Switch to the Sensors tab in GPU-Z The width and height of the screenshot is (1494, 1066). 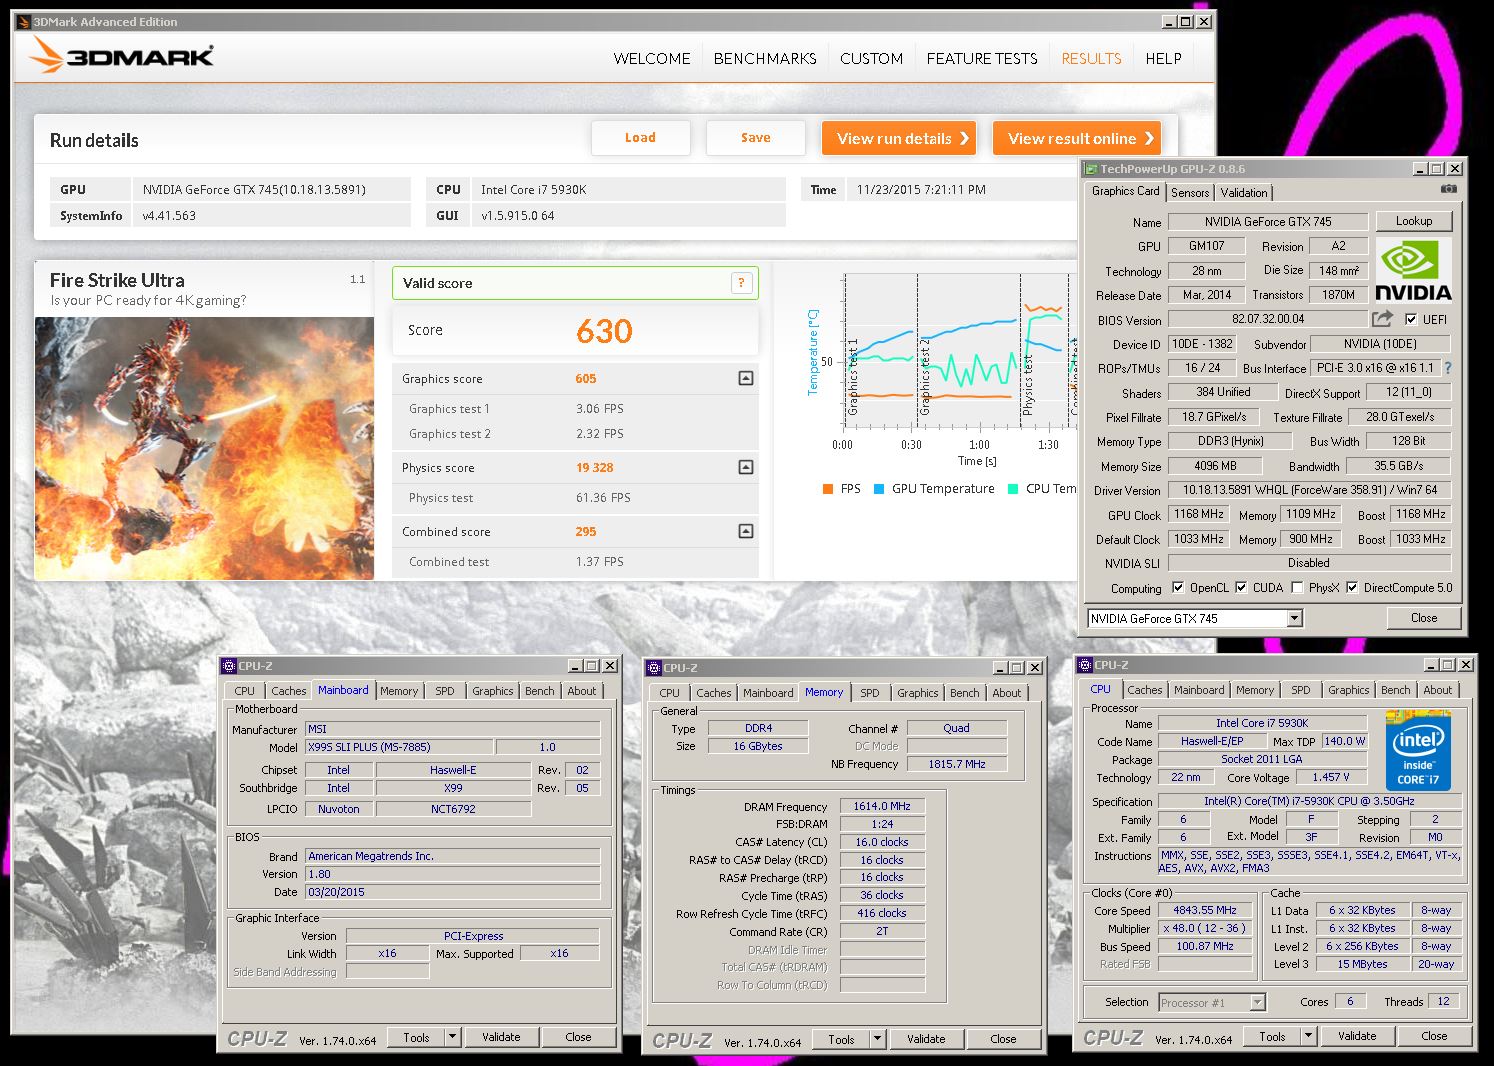pos(1190,193)
